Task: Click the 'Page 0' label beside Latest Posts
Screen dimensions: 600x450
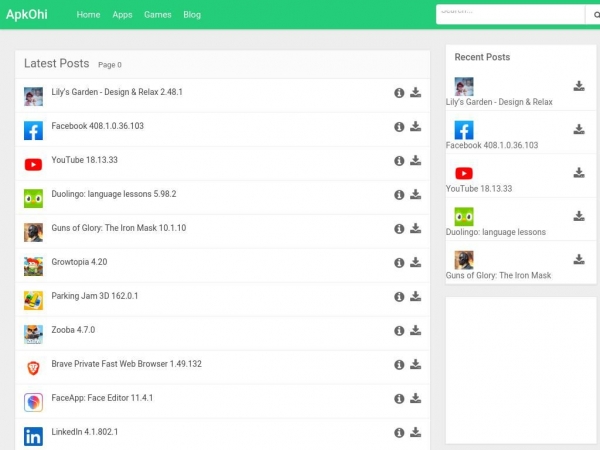Action: coord(110,65)
